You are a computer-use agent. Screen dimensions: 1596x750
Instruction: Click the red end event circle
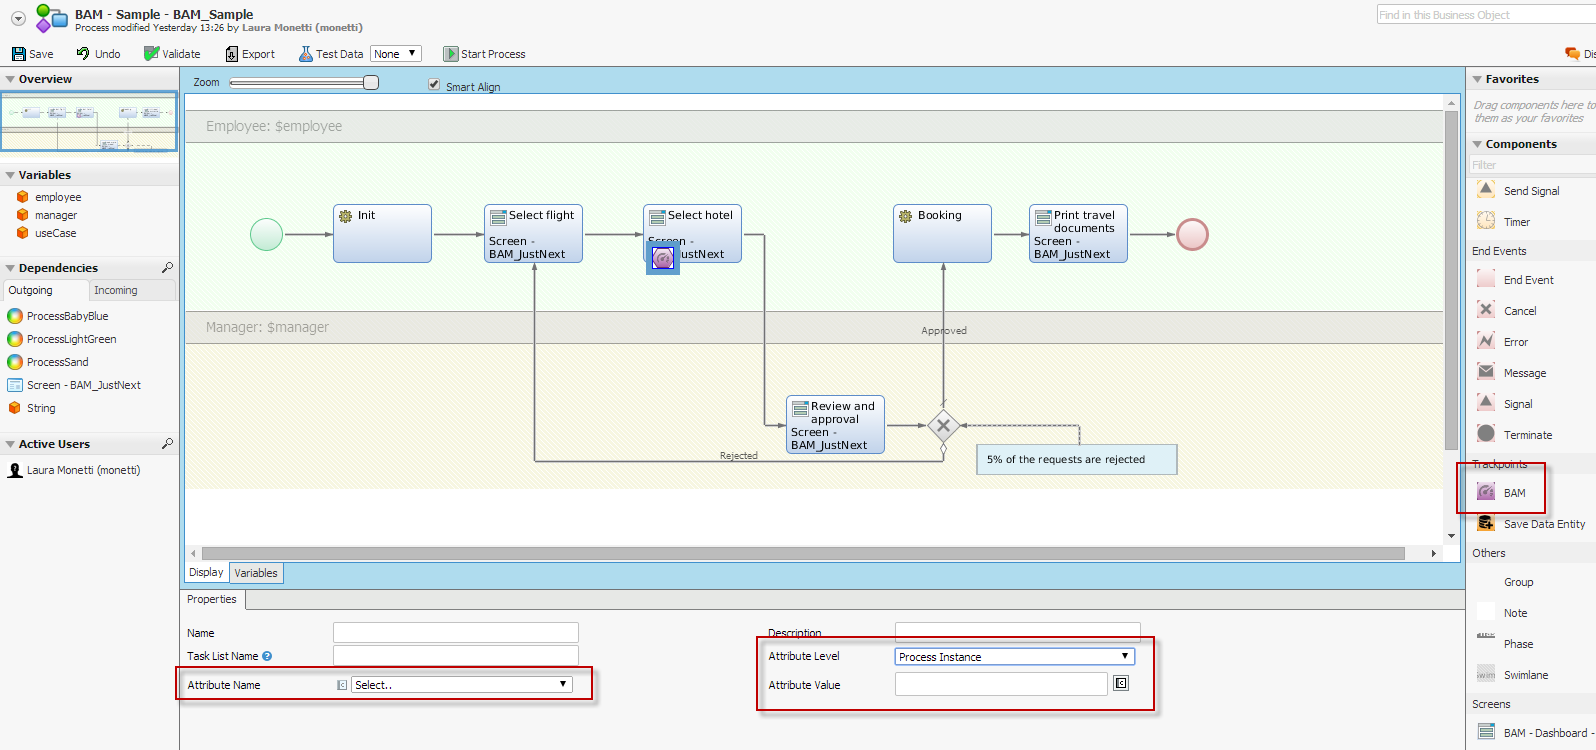[1192, 234]
